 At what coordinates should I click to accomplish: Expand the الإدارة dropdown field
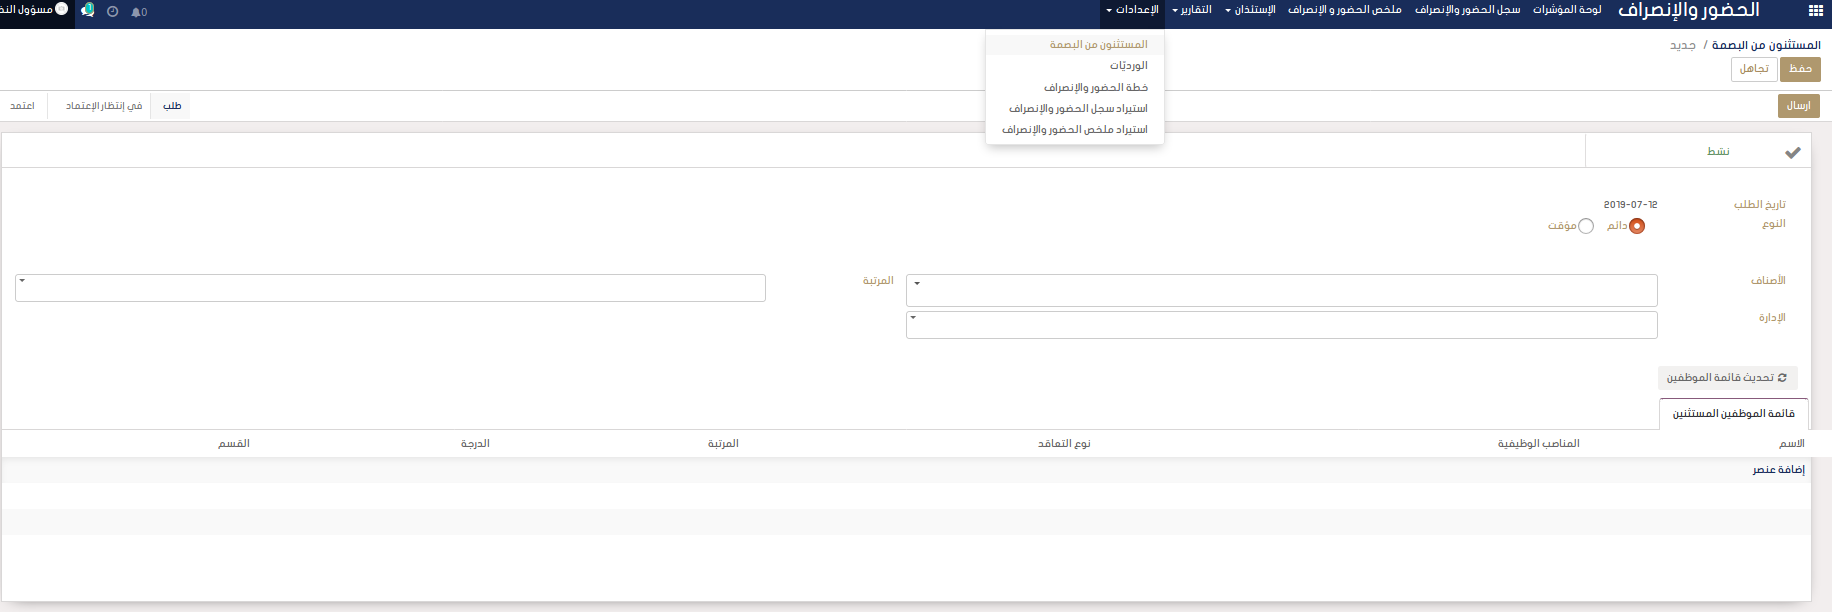click(1281, 325)
